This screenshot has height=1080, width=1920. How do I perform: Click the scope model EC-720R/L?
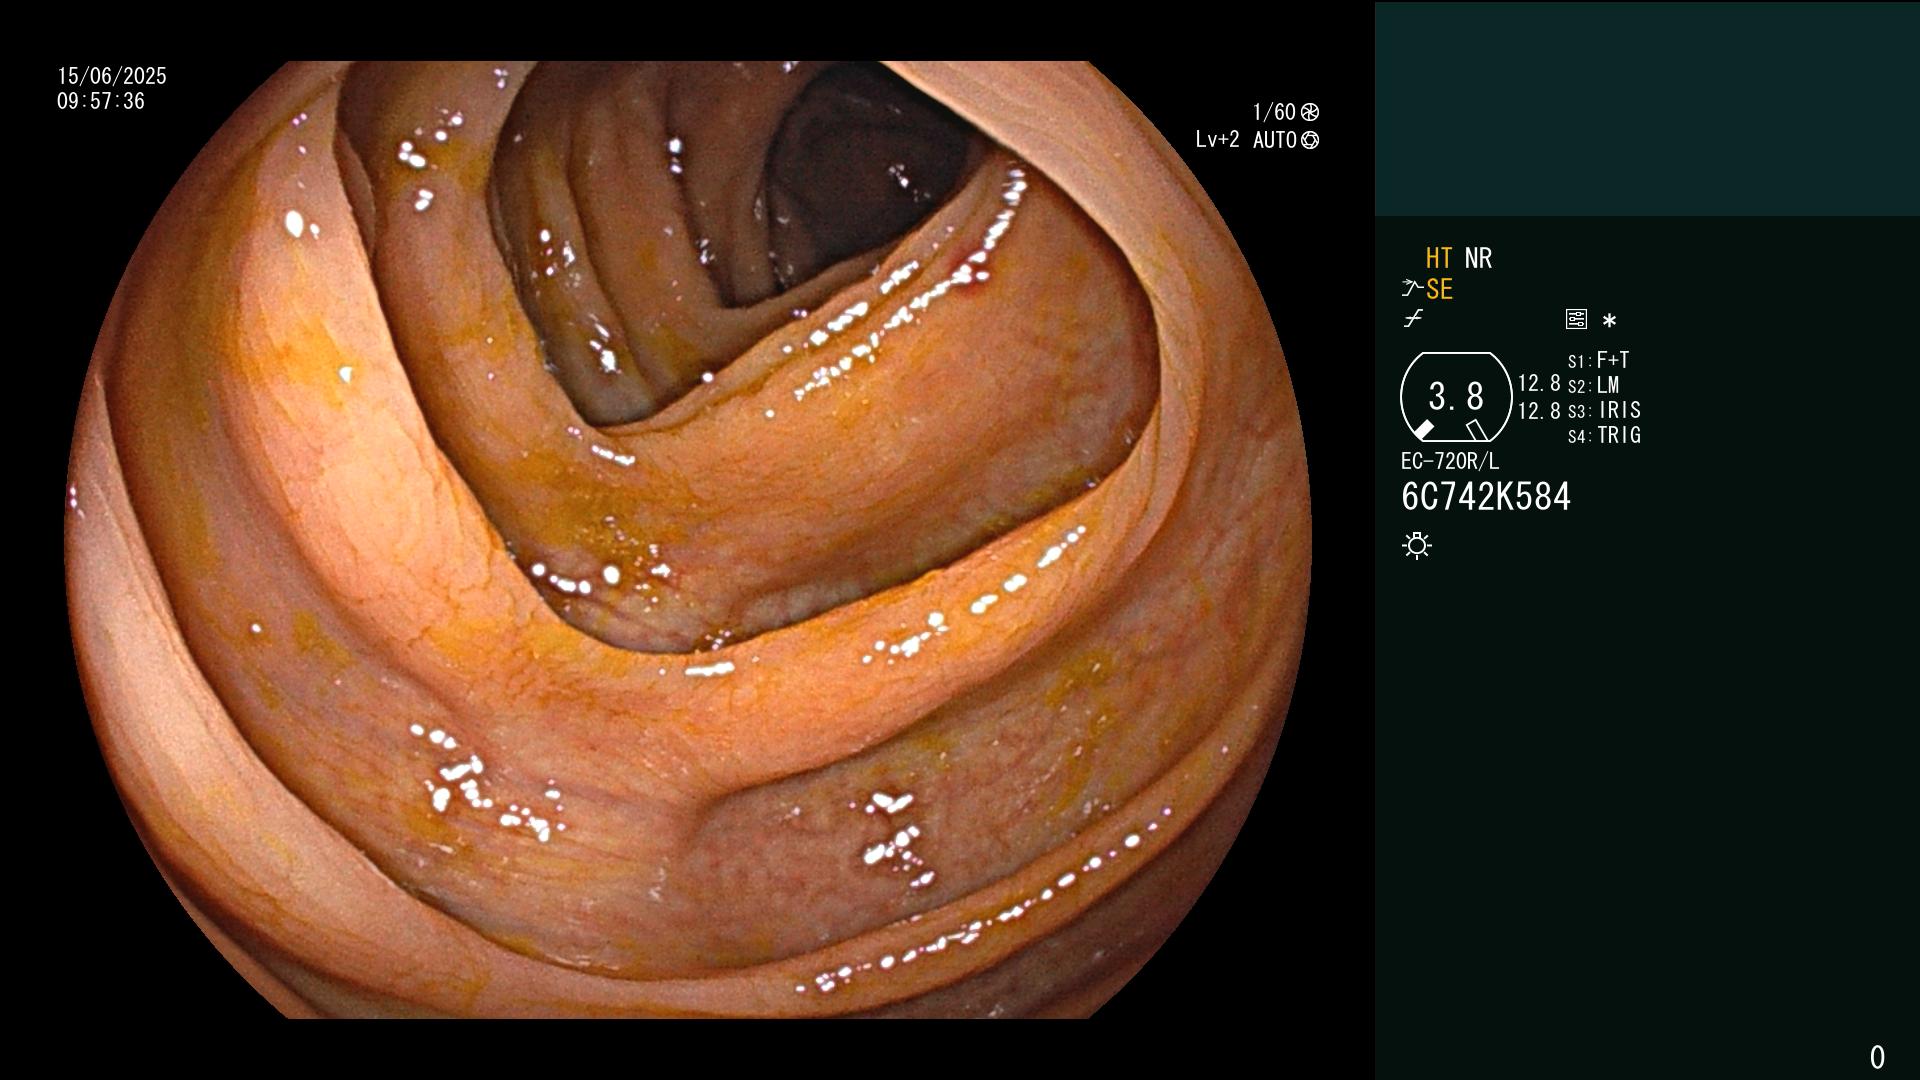(x=1450, y=461)
